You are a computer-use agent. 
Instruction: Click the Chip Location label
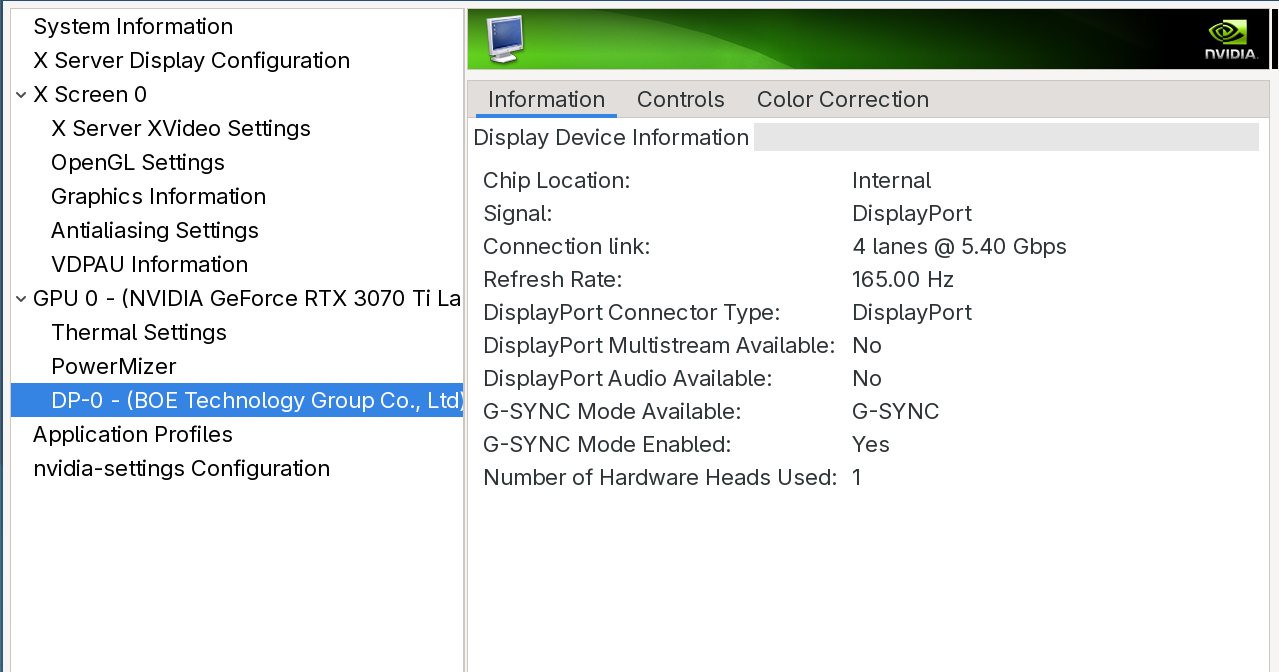557,181
